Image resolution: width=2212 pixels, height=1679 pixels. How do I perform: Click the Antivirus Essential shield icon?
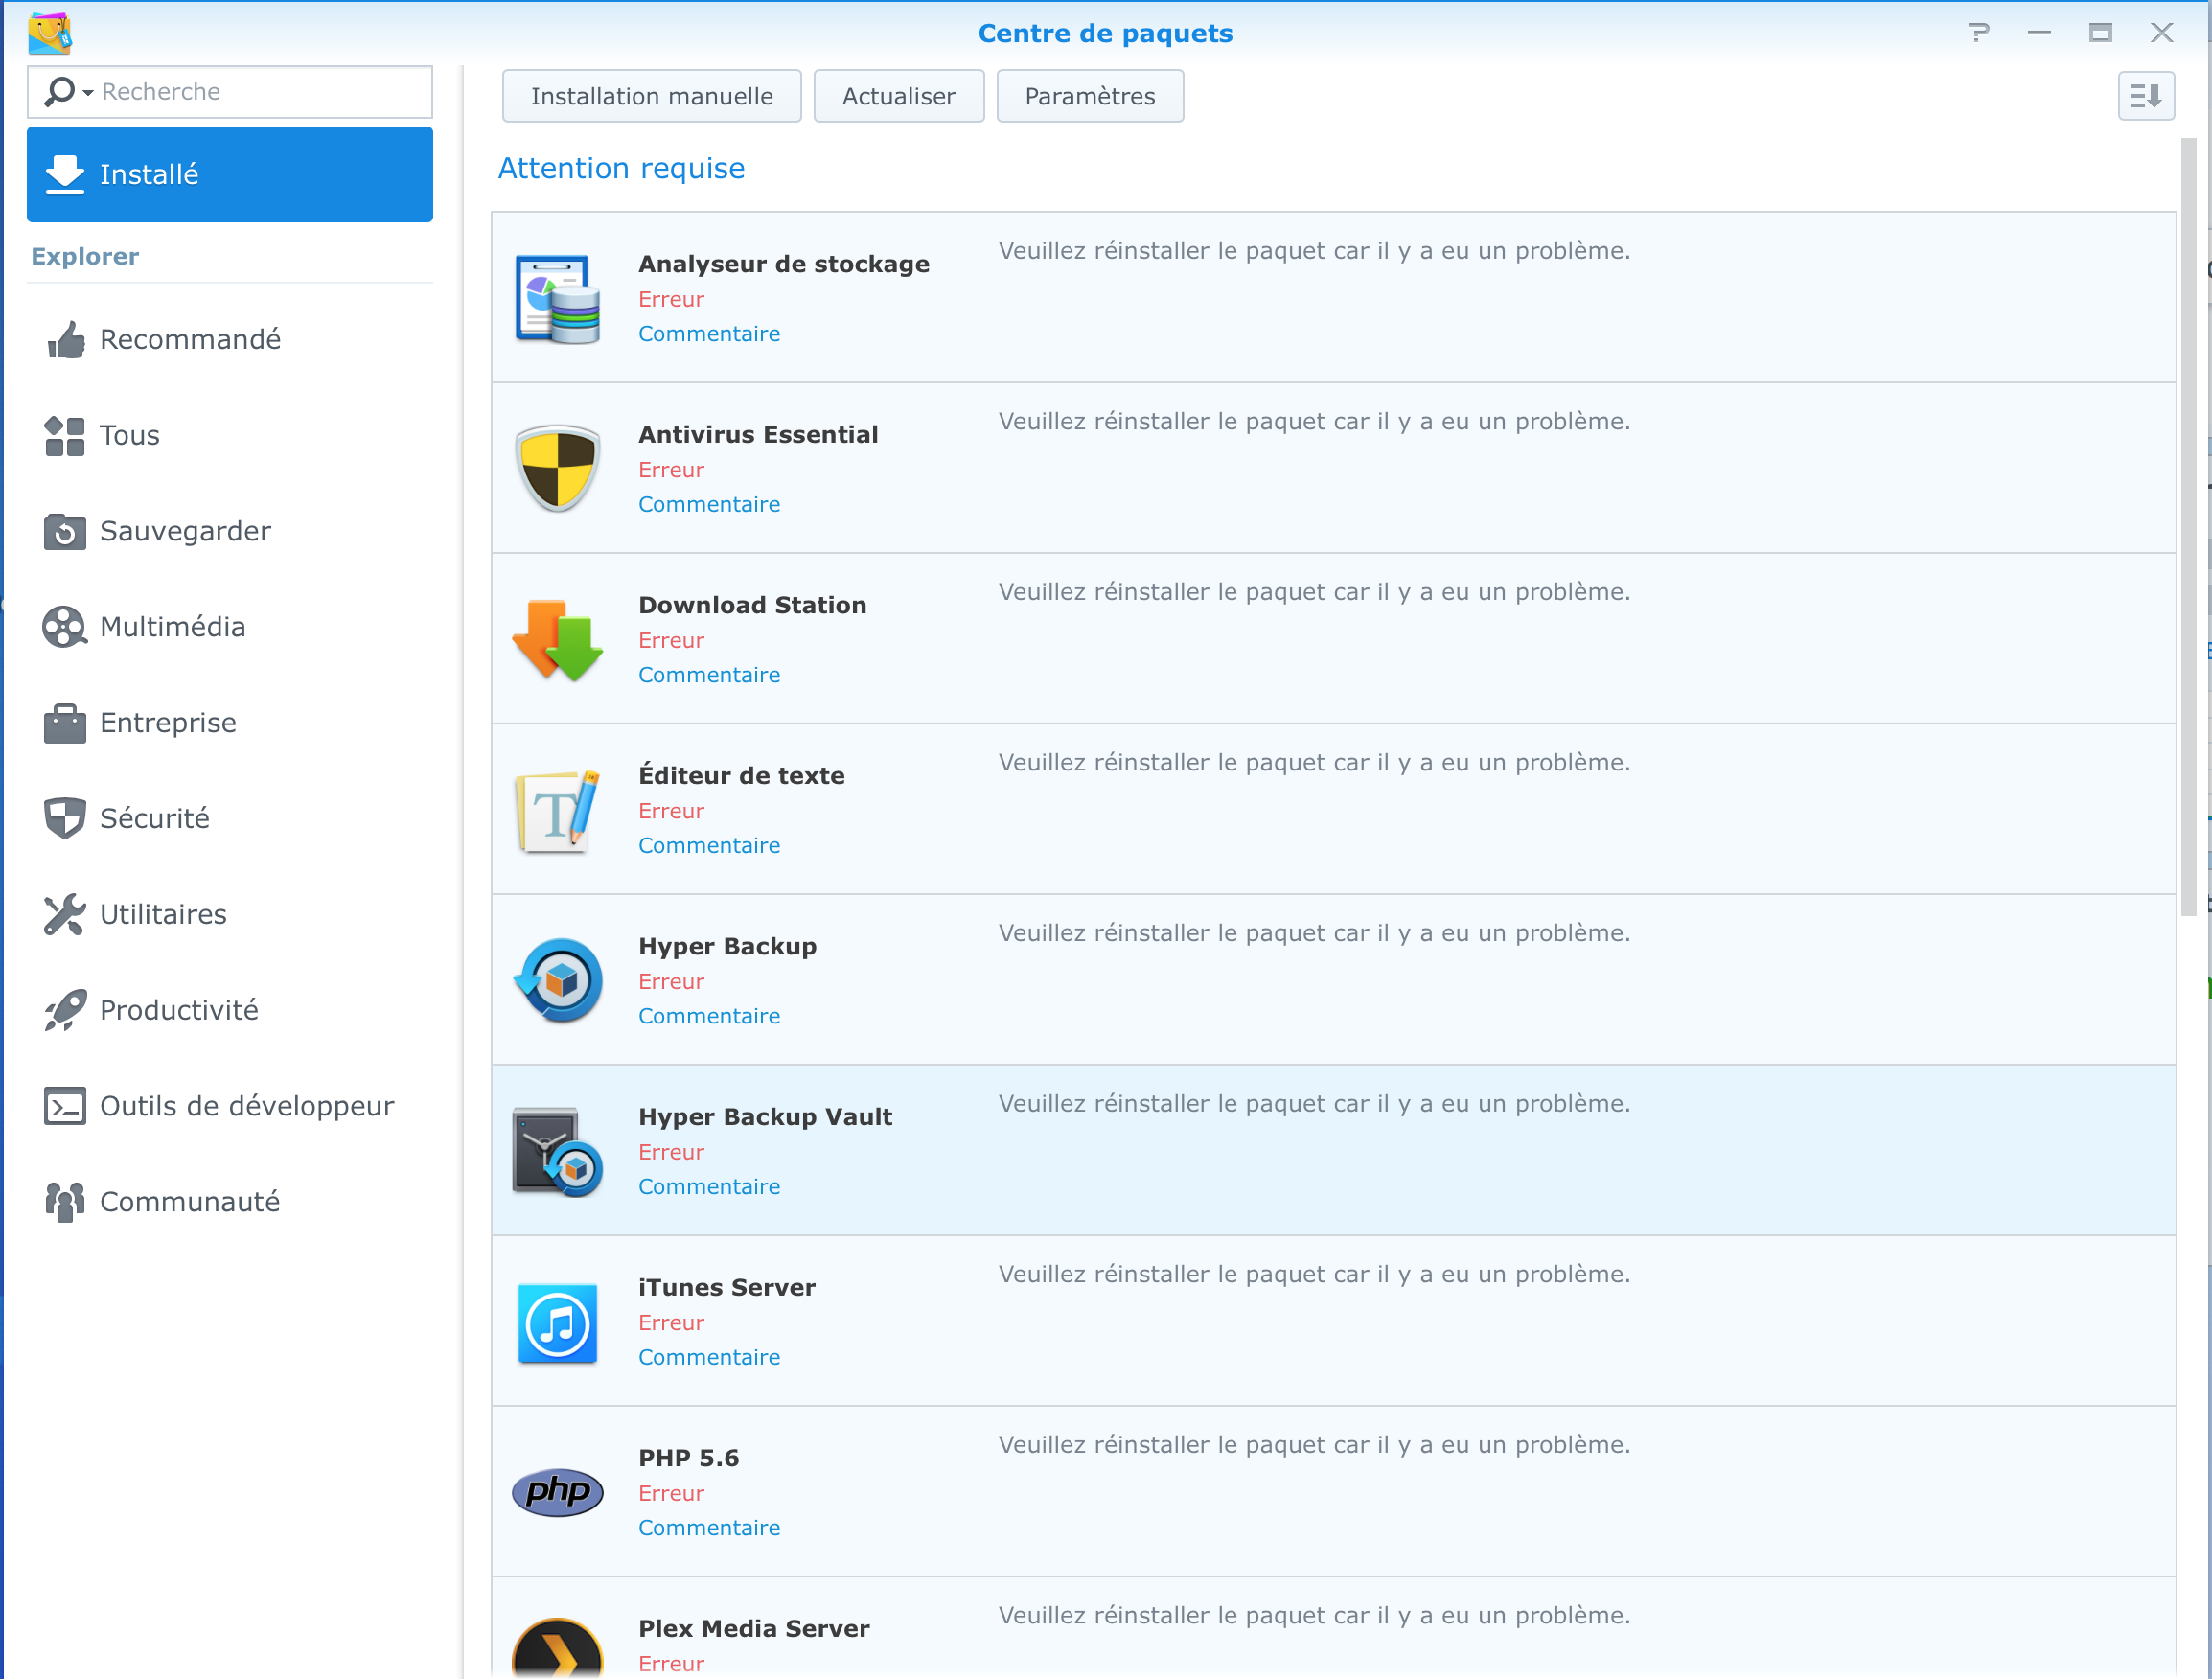click(557, 469)
